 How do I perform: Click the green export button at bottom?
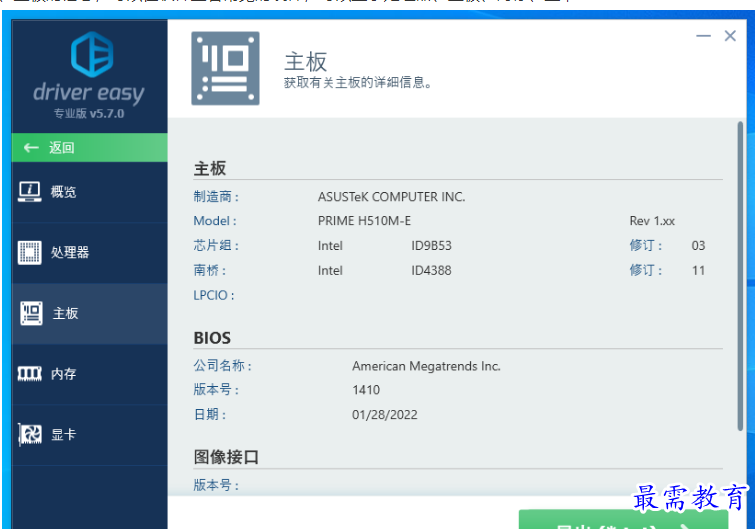coord(623,519)
